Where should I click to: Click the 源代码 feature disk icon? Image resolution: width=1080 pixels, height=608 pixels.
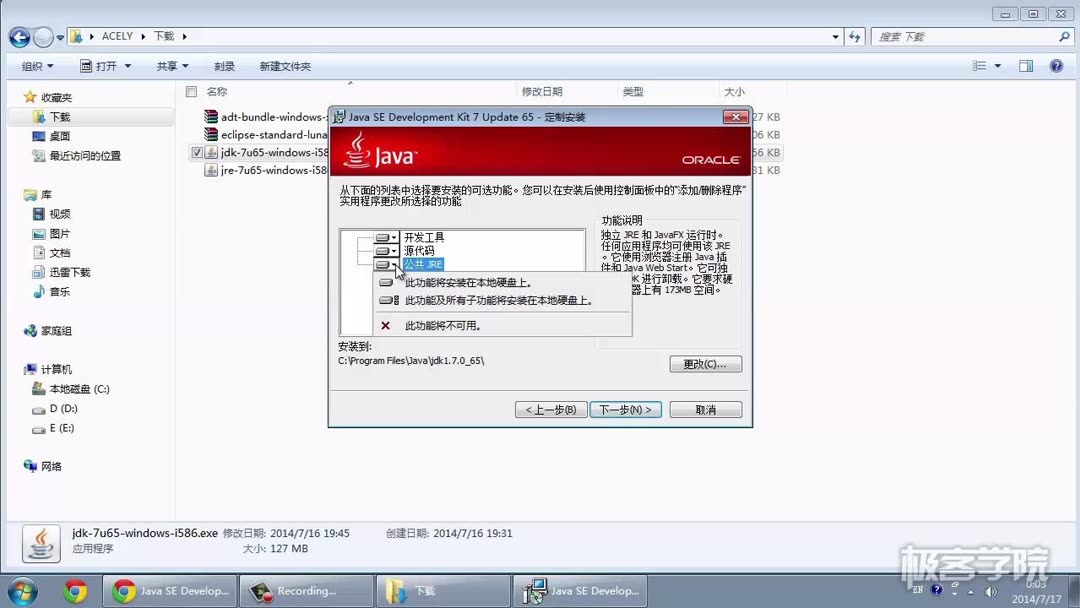click(383, 251)
